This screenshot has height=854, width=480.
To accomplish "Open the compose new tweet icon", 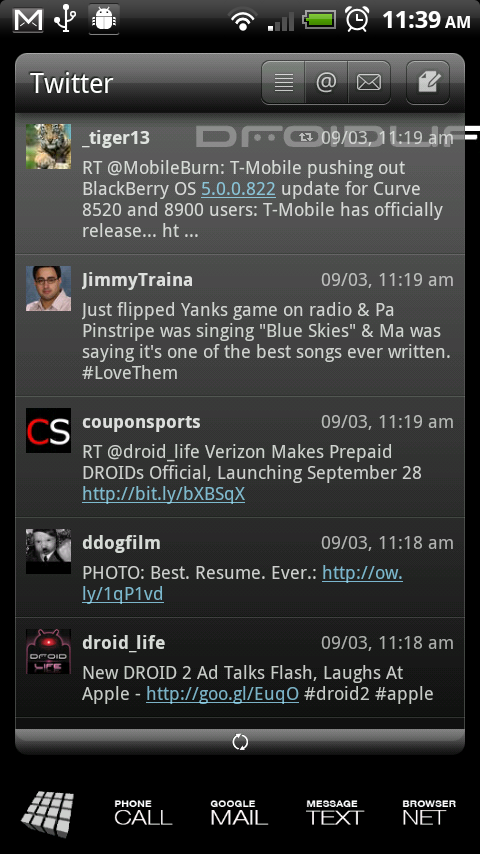I will 428,82.
